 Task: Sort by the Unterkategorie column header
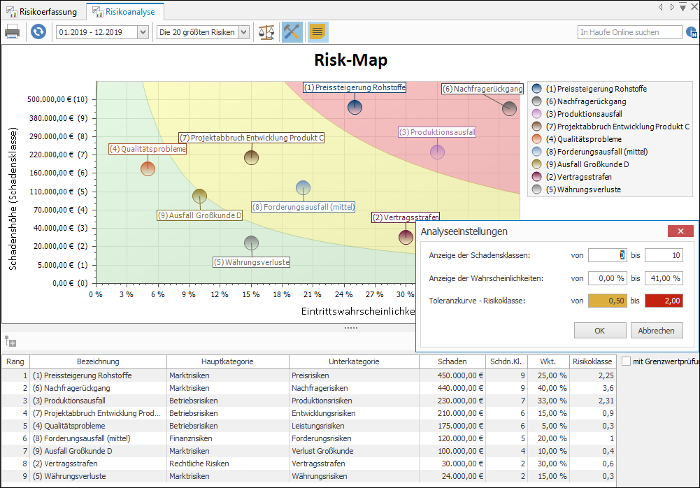click(x=354, y=362)
